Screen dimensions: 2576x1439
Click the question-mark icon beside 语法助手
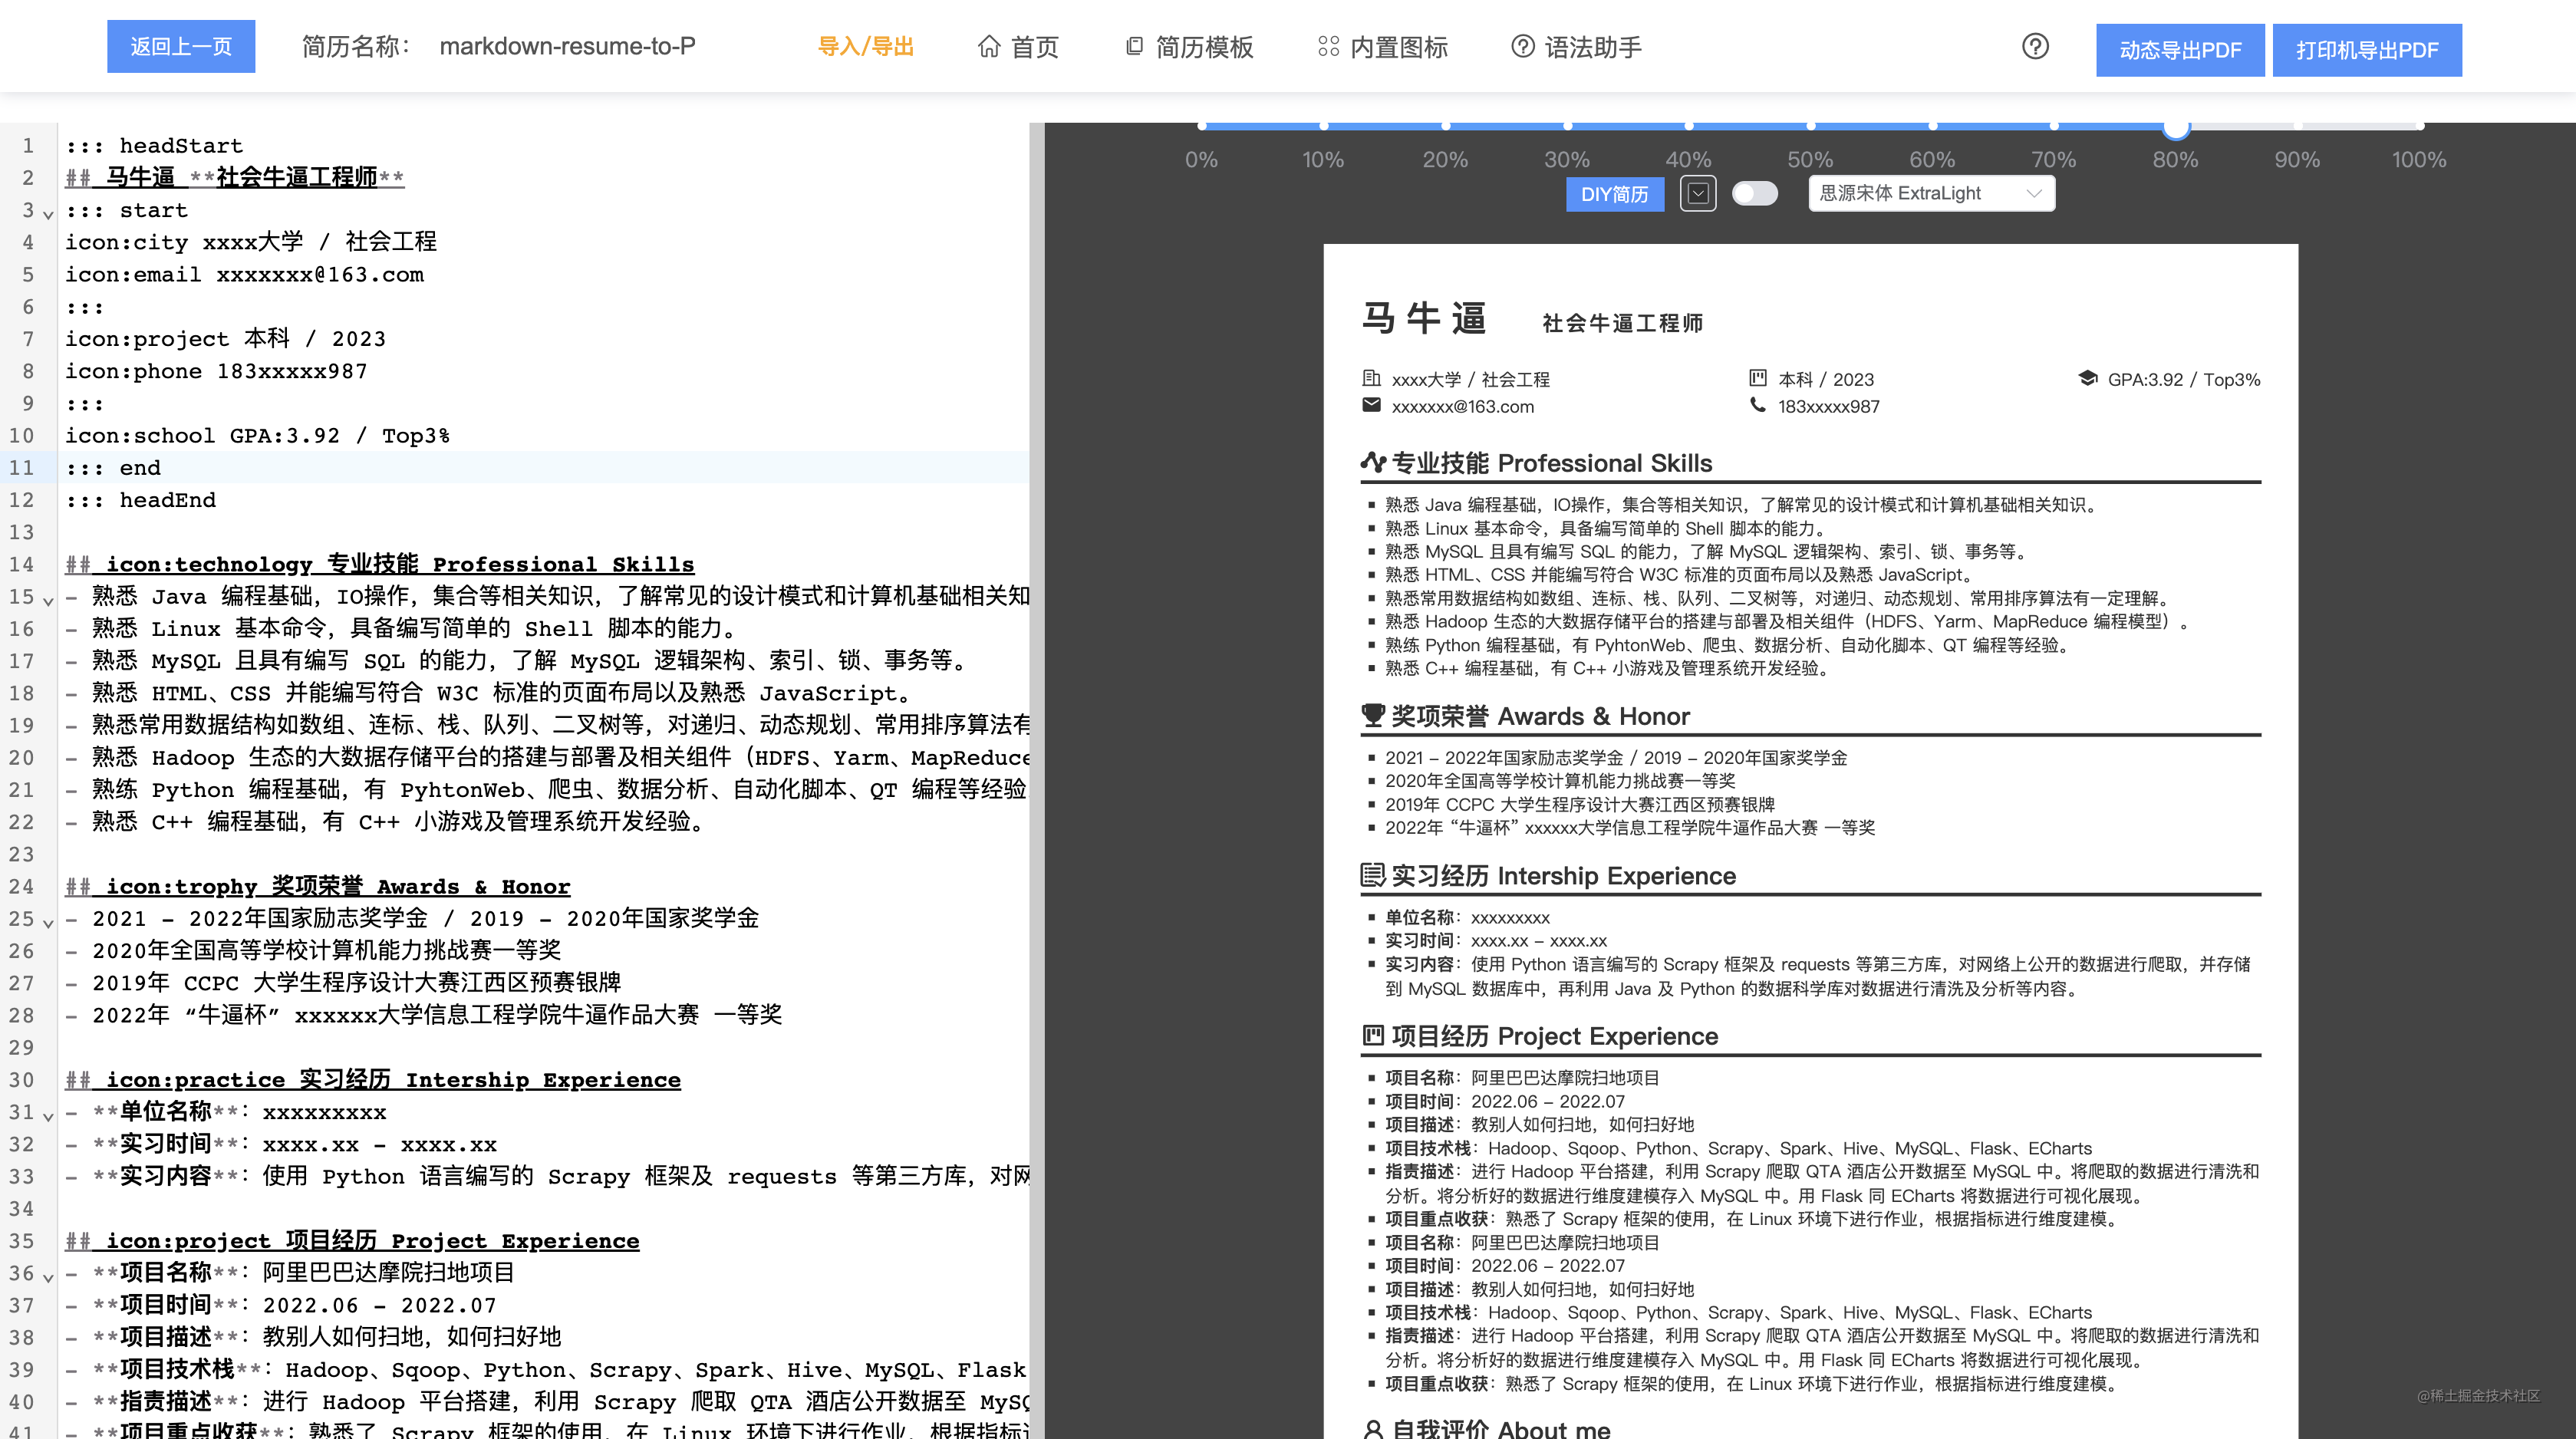coord(1522,47)
